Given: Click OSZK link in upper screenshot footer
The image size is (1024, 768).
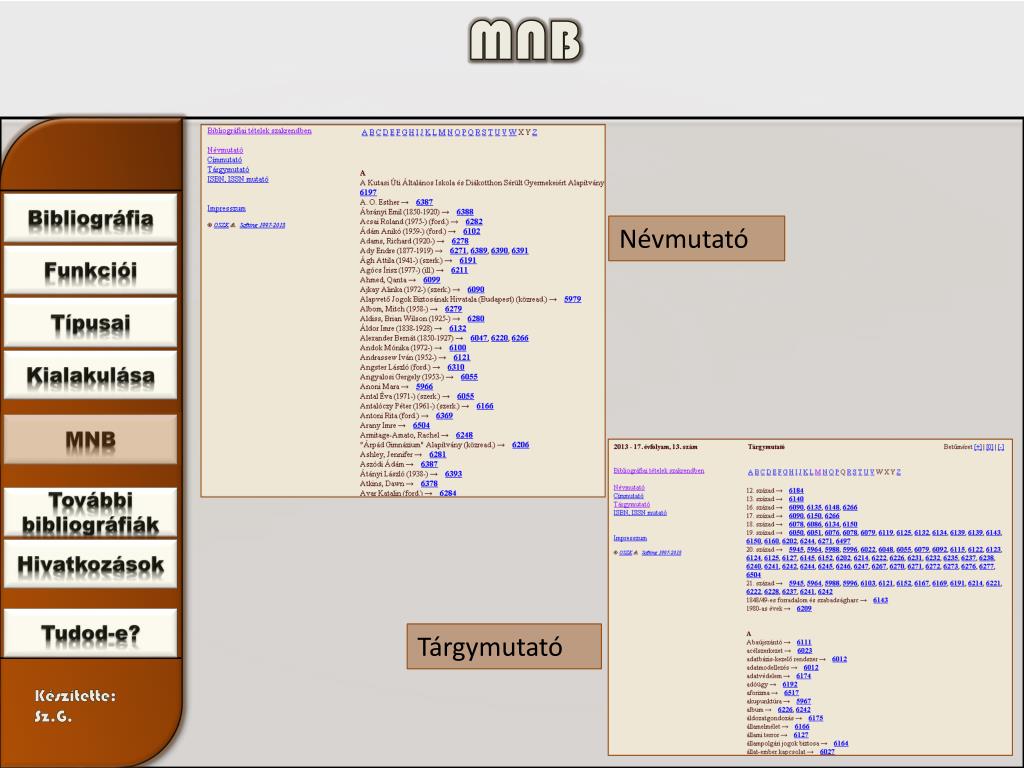Looking at the screenshot, I should [221, 225].
